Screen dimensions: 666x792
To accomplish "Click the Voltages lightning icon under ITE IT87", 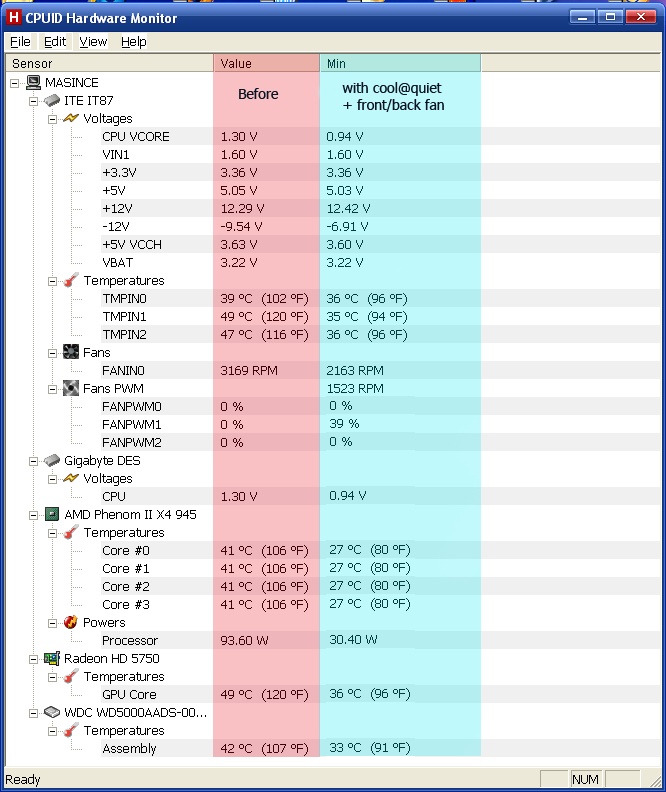I will tap(71, 118).
